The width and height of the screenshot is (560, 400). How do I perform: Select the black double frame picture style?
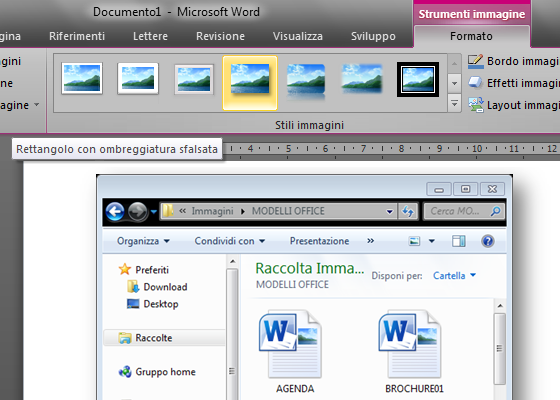[x=418, y=79]
